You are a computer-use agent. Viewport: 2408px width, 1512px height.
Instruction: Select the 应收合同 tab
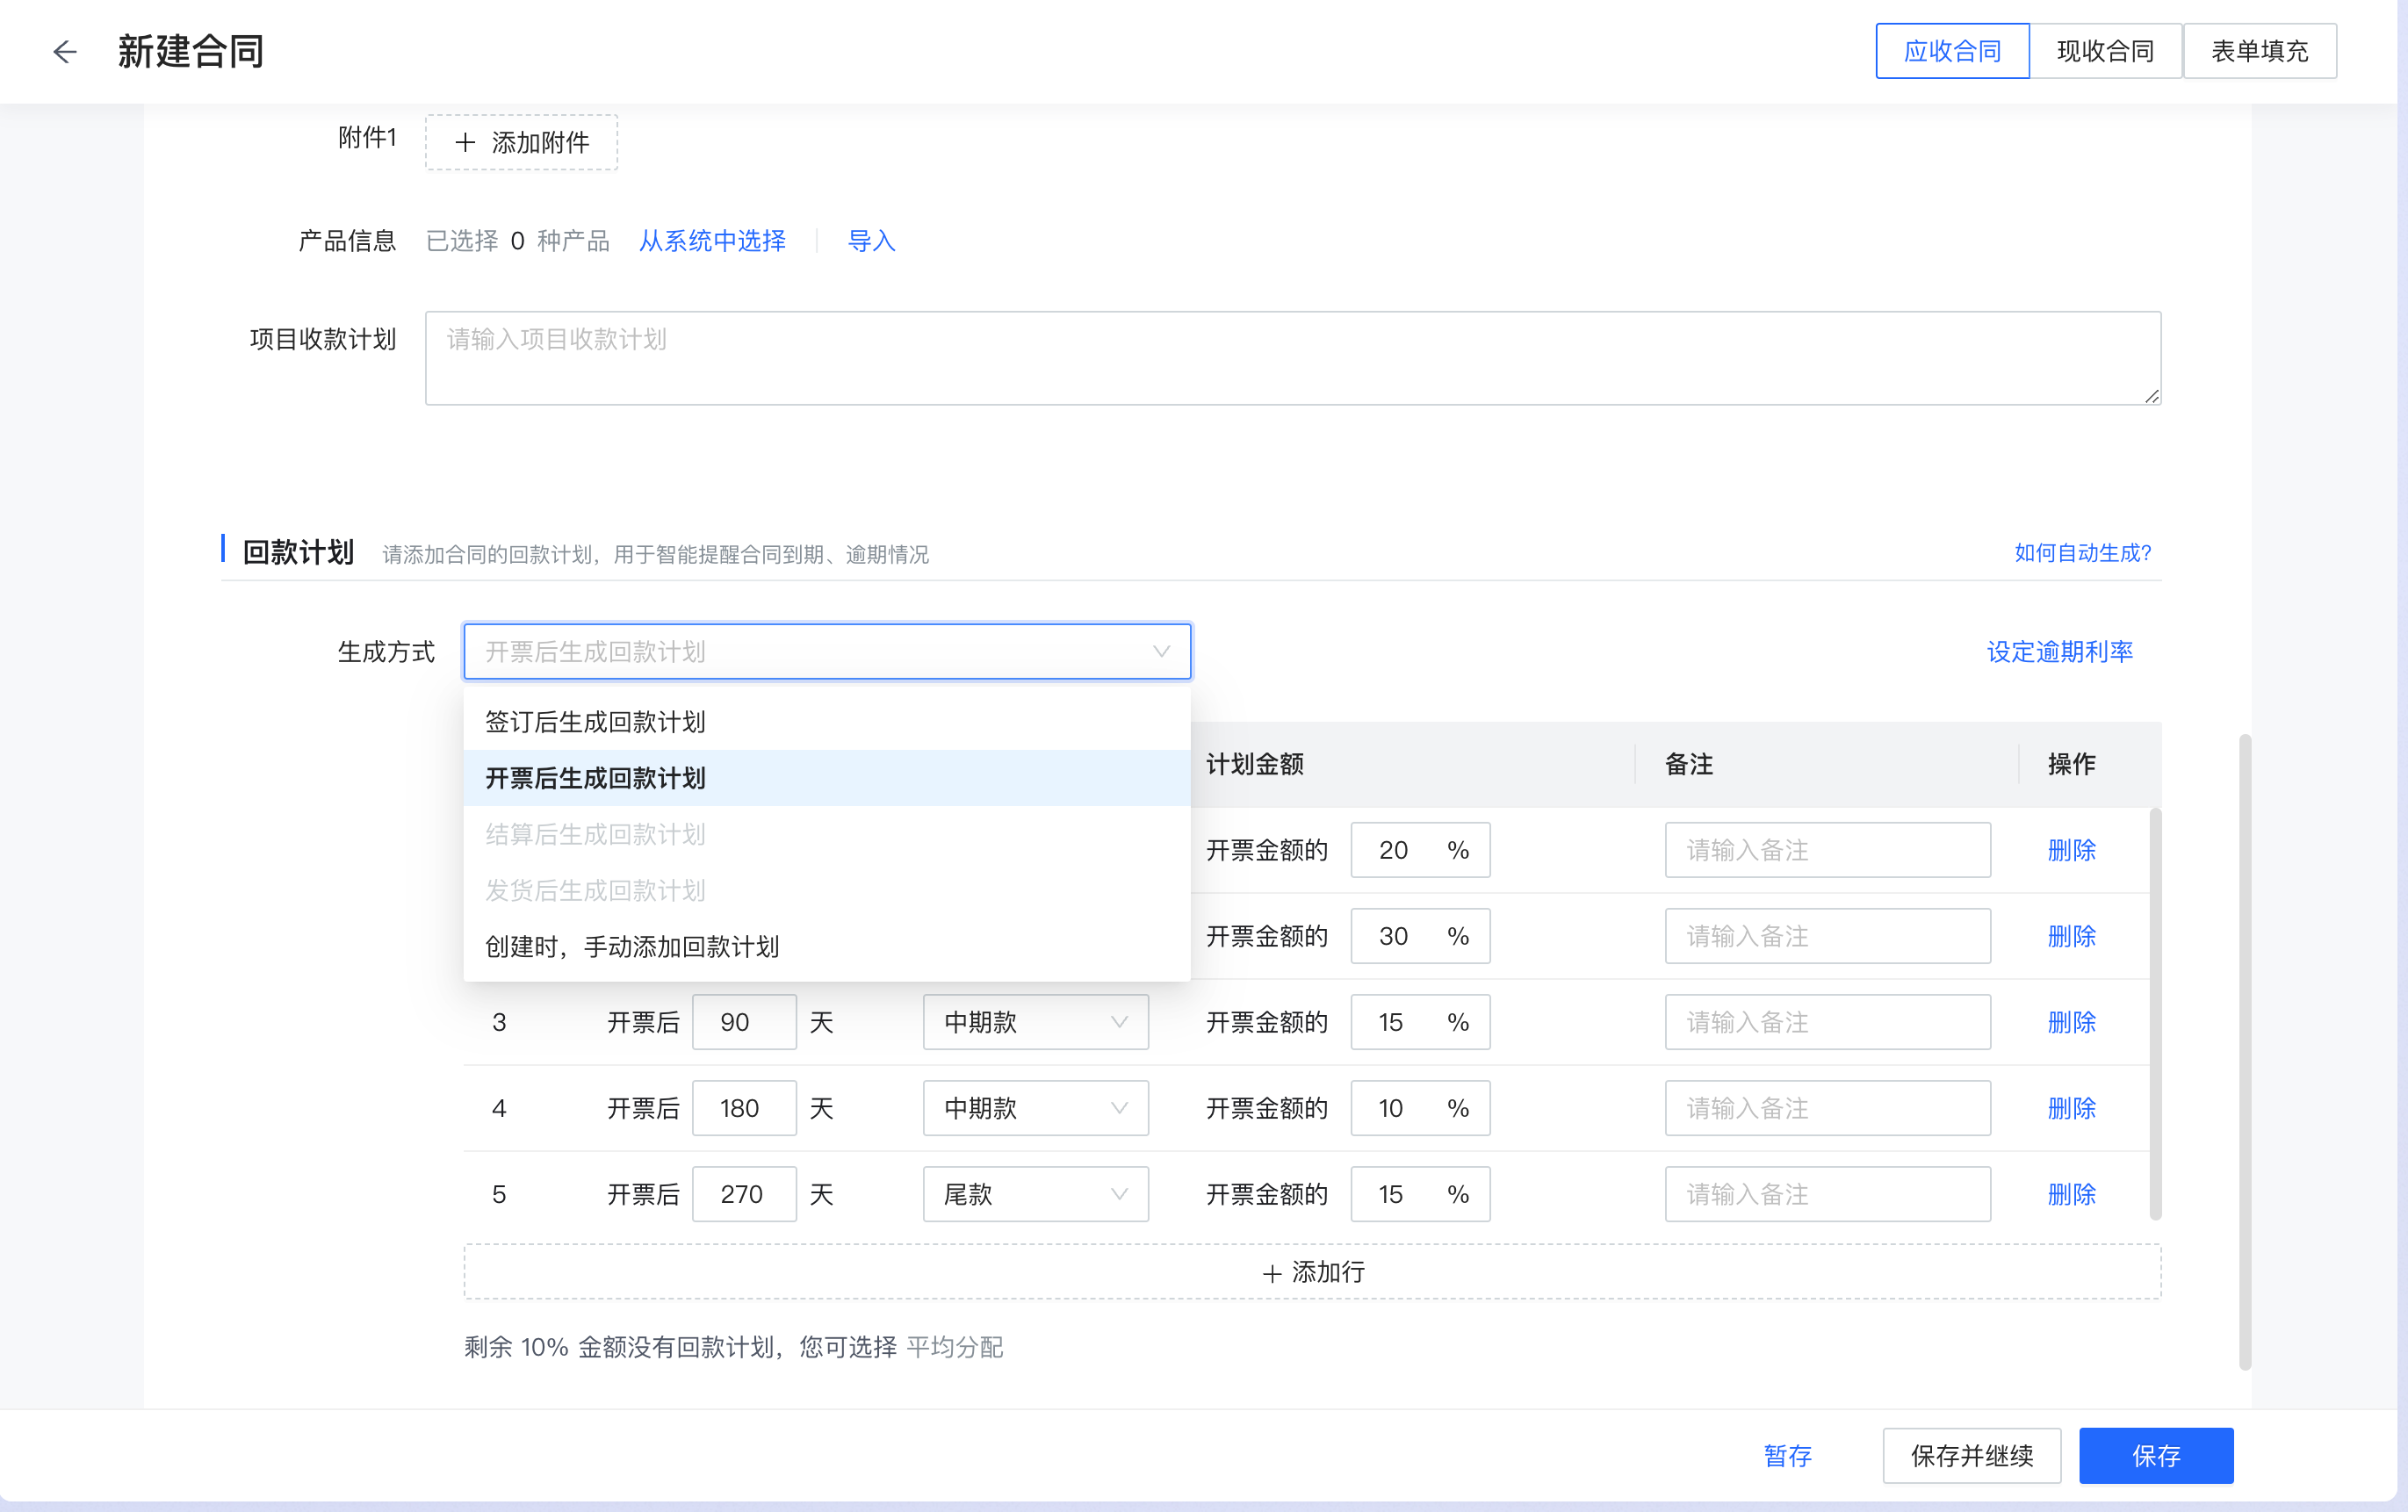(x=1951, y=50)
